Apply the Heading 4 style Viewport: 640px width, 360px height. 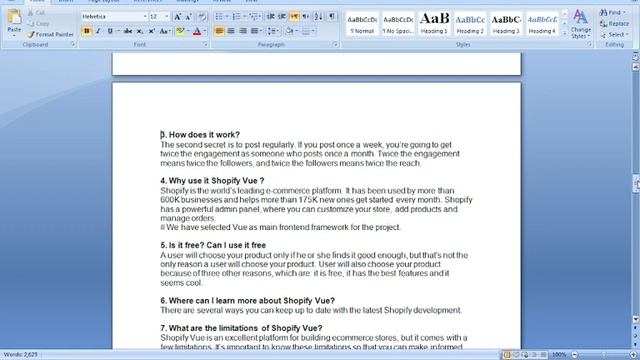[x=542, y=24]
